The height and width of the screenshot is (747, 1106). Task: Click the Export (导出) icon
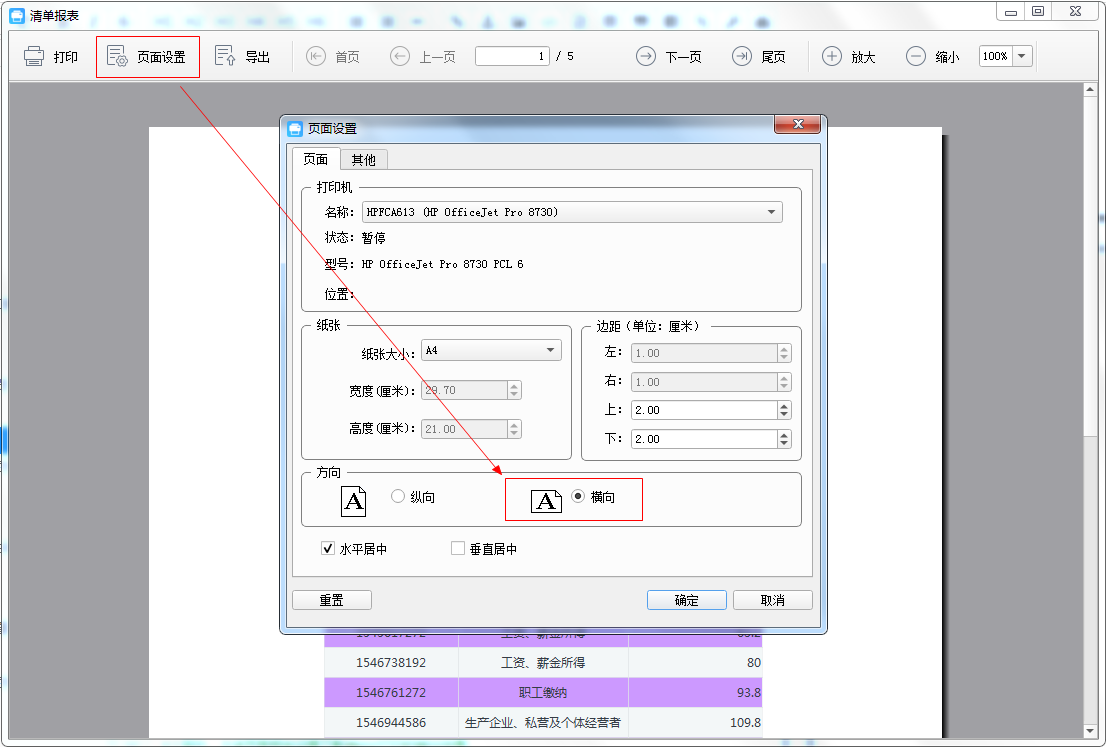click(x=226, y=57)
